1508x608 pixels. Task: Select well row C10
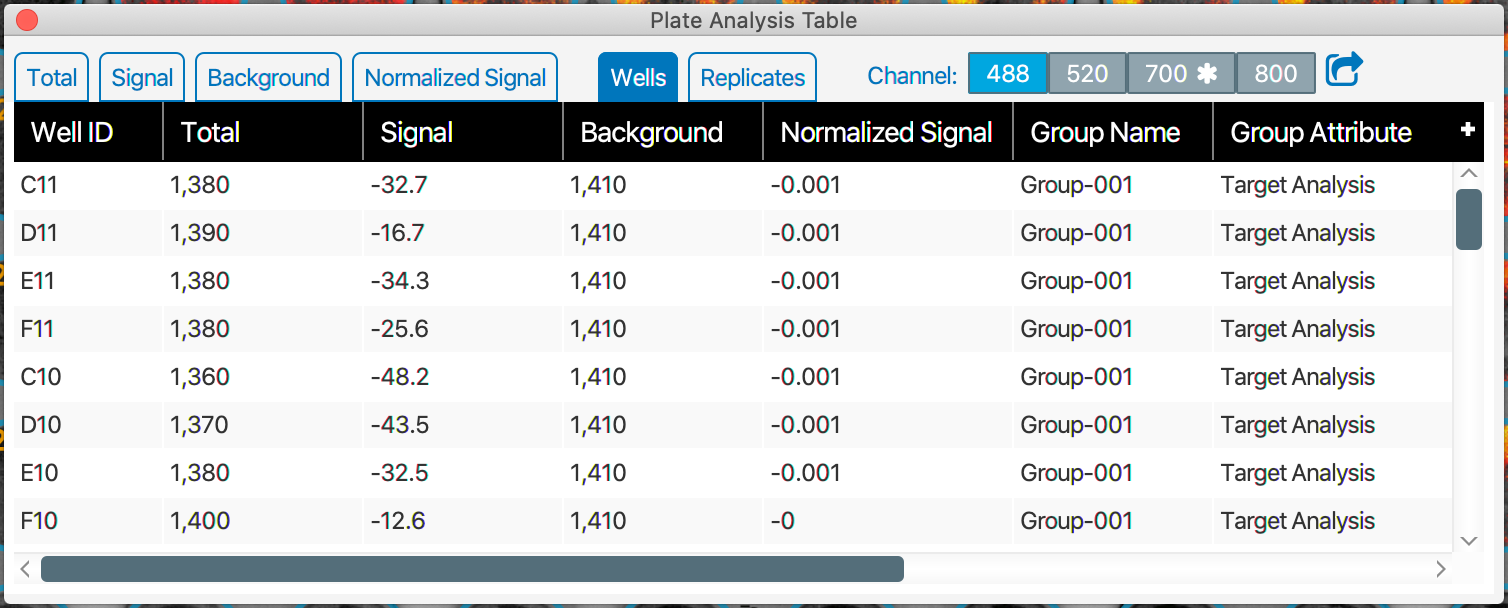click(733, 377)
